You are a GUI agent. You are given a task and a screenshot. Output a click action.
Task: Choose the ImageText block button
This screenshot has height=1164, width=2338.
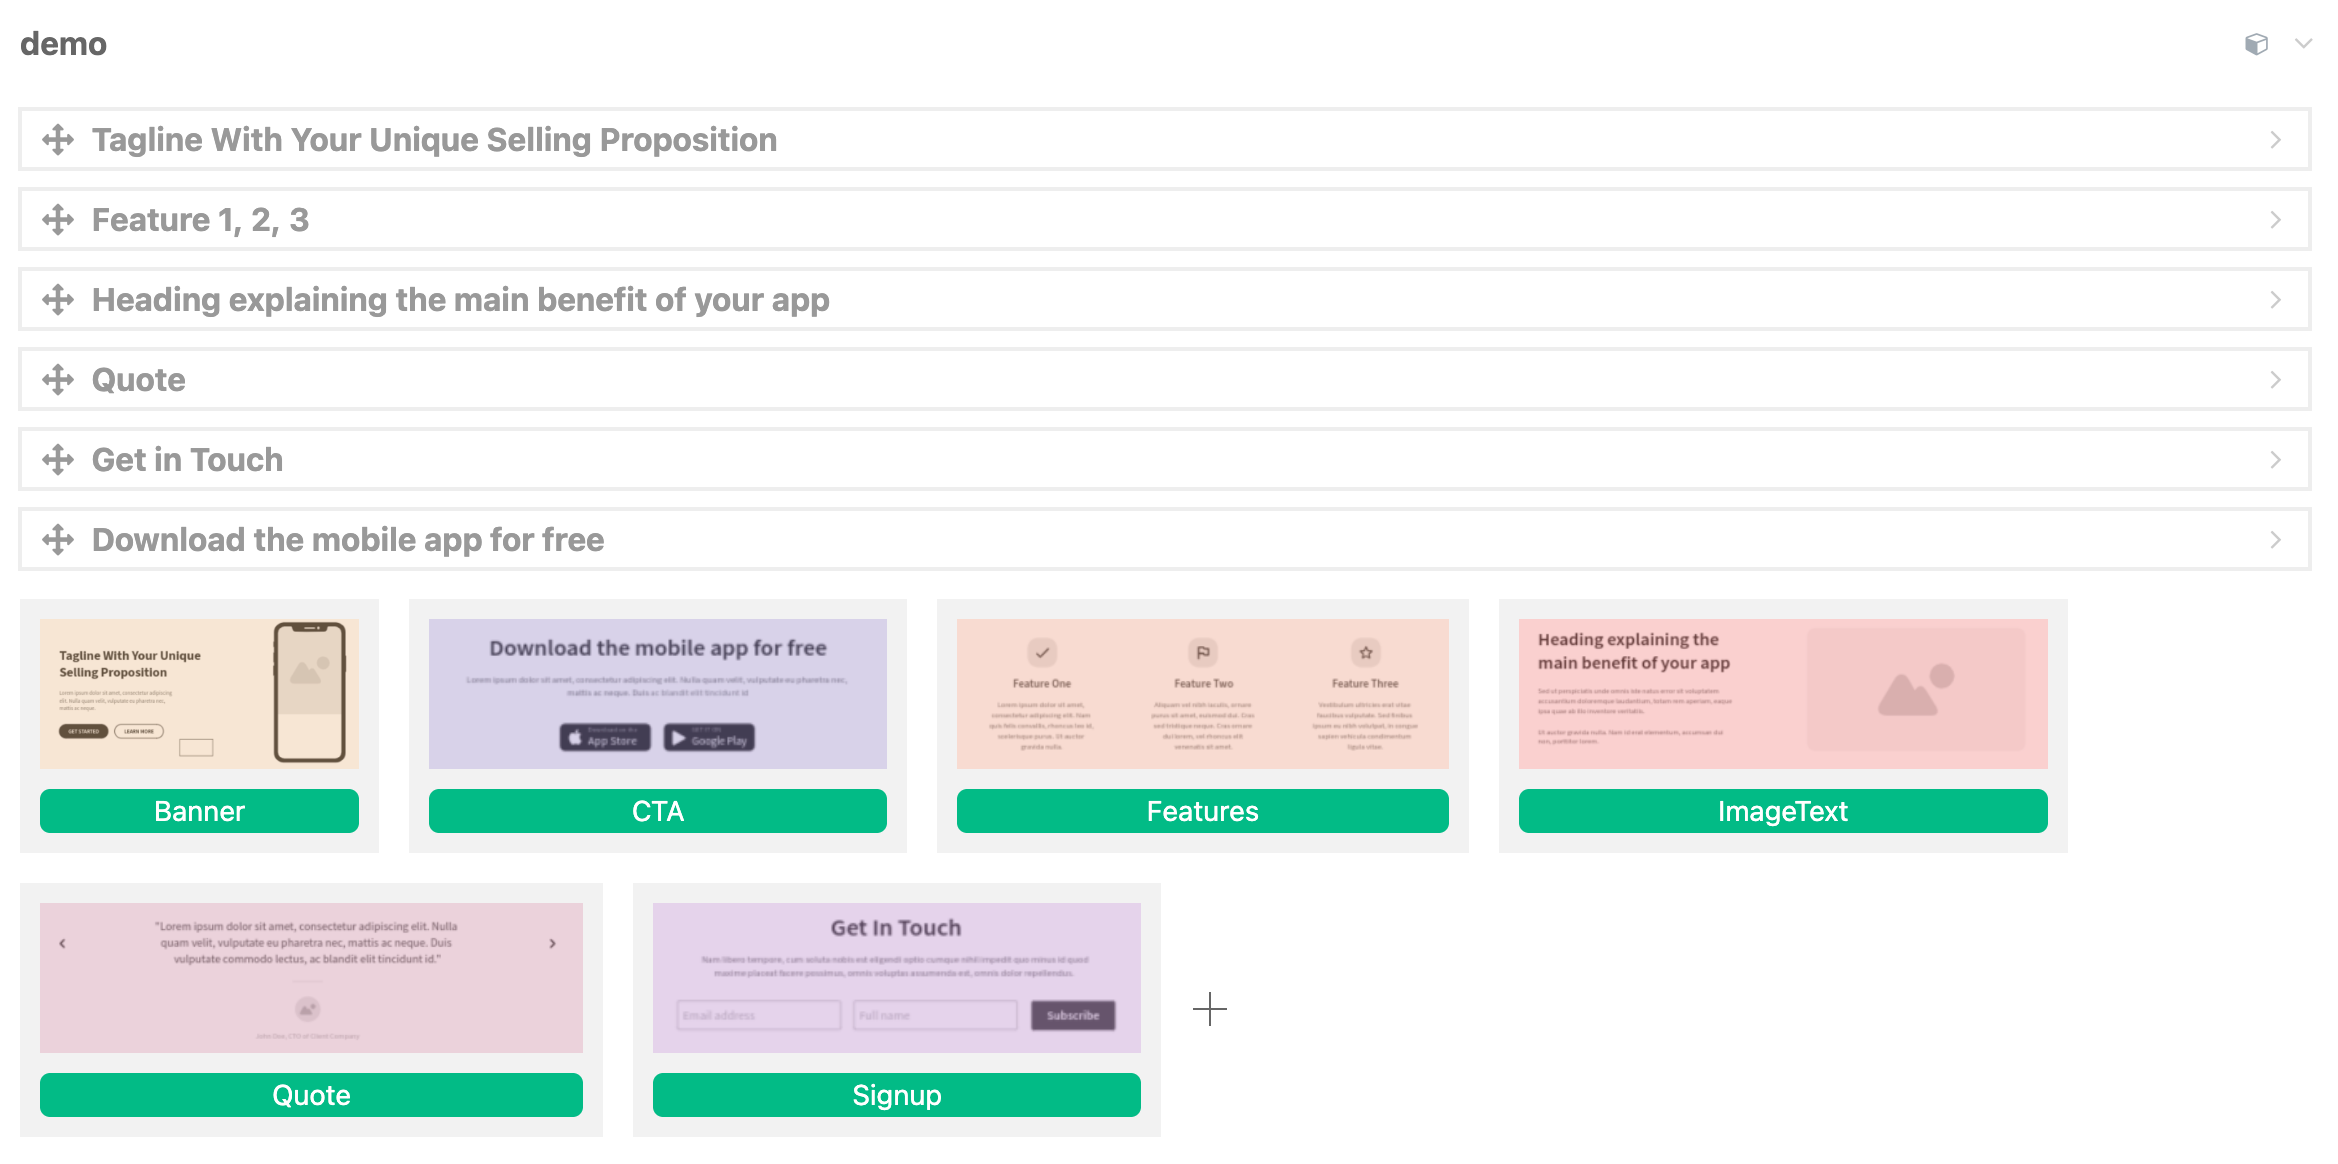pos(1782,811)
